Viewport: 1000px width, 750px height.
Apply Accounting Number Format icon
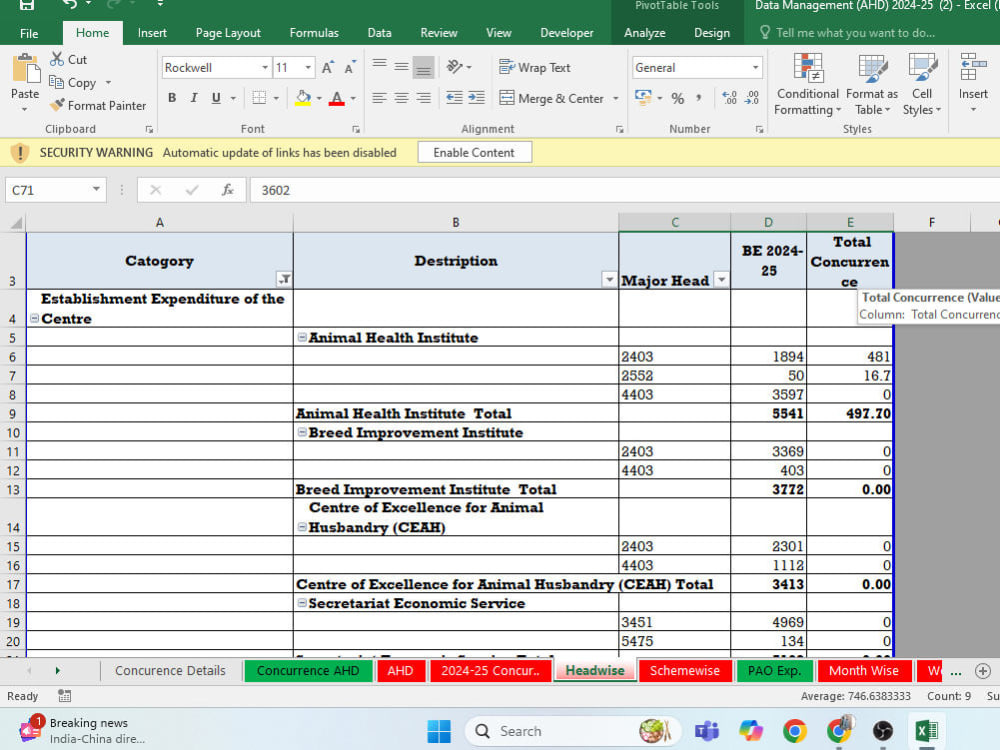[643, 98]
